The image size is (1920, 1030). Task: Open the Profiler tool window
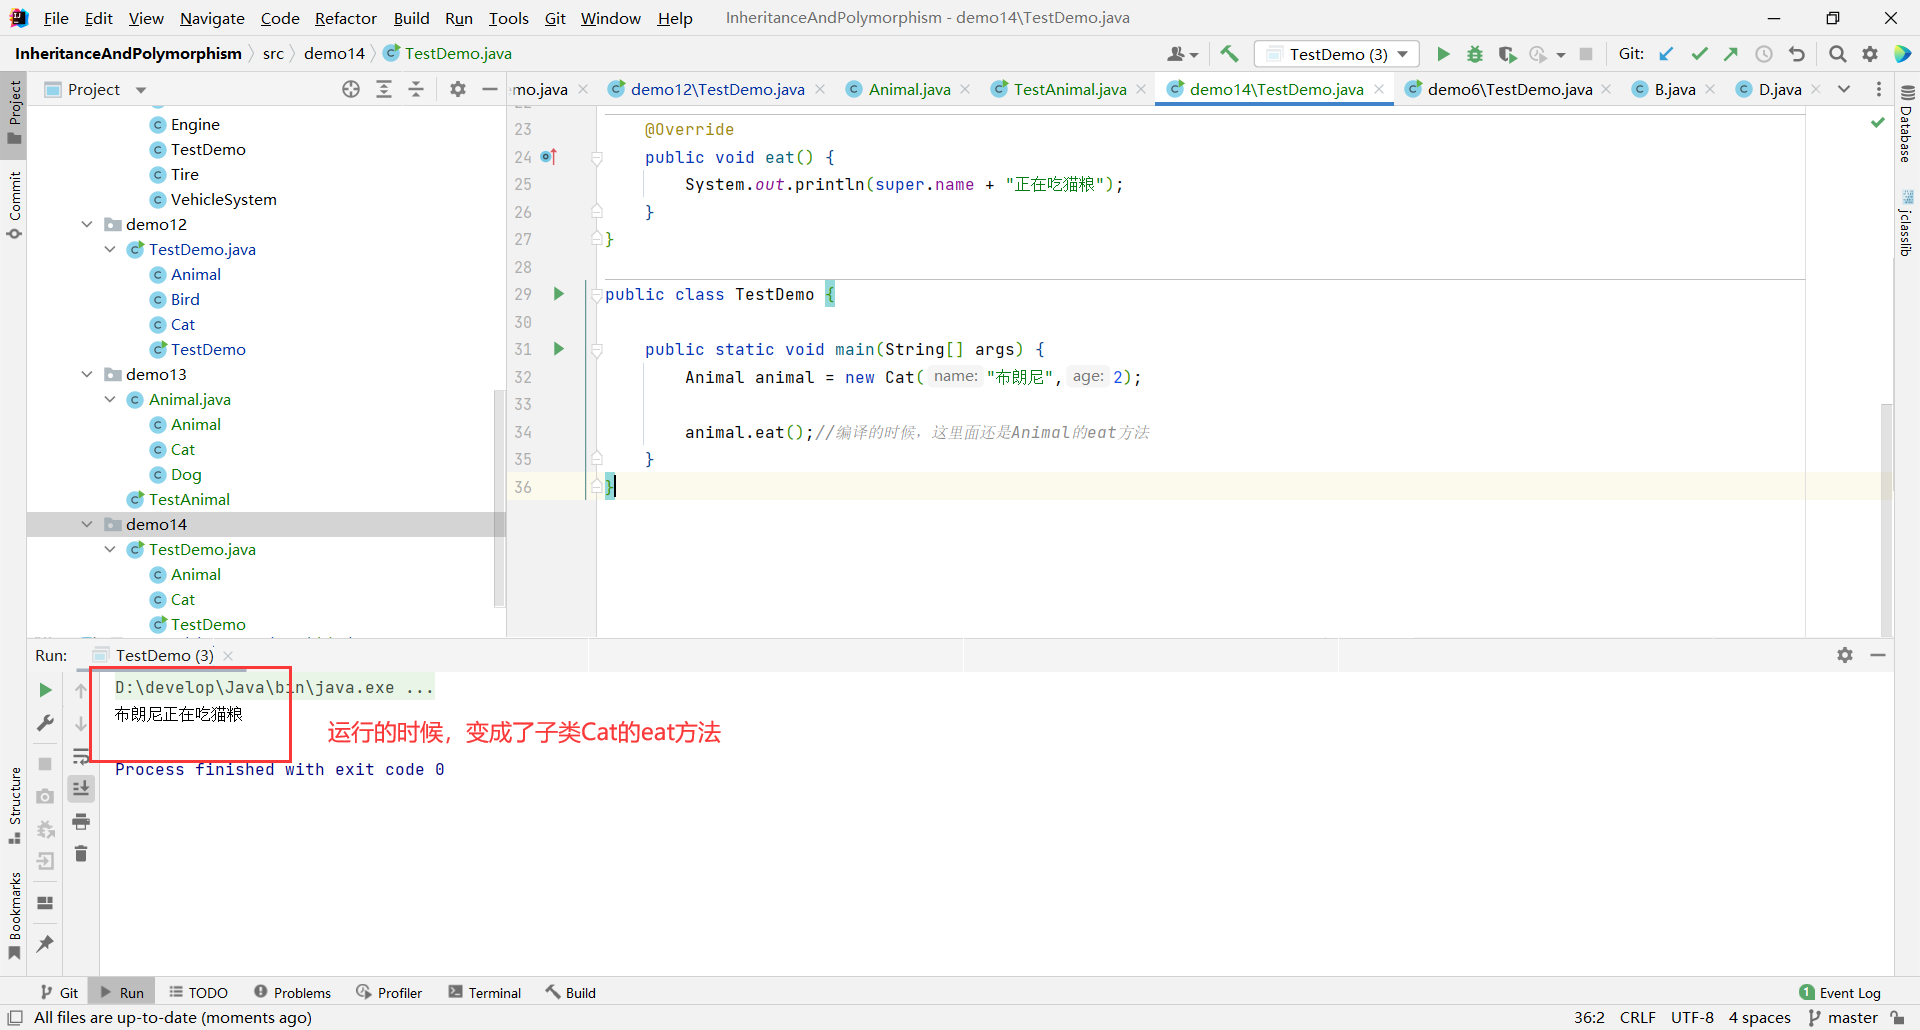(x=389, y=992)
